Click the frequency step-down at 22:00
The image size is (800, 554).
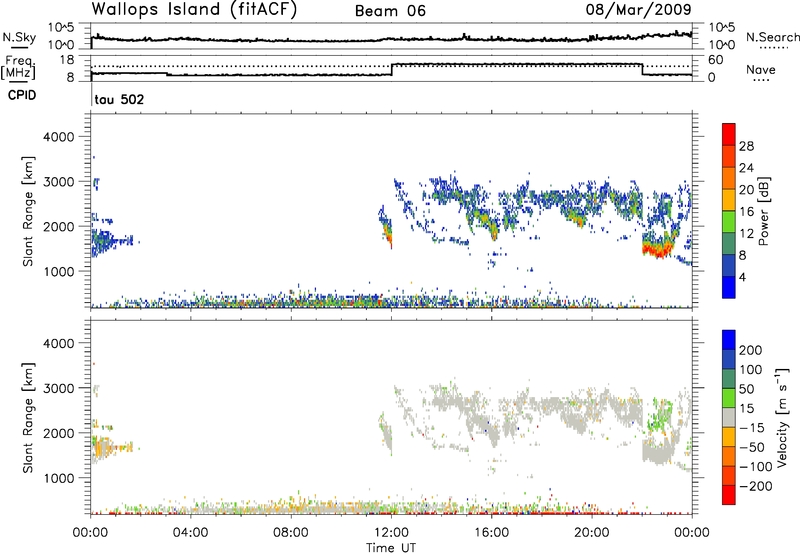coord(642,69)
